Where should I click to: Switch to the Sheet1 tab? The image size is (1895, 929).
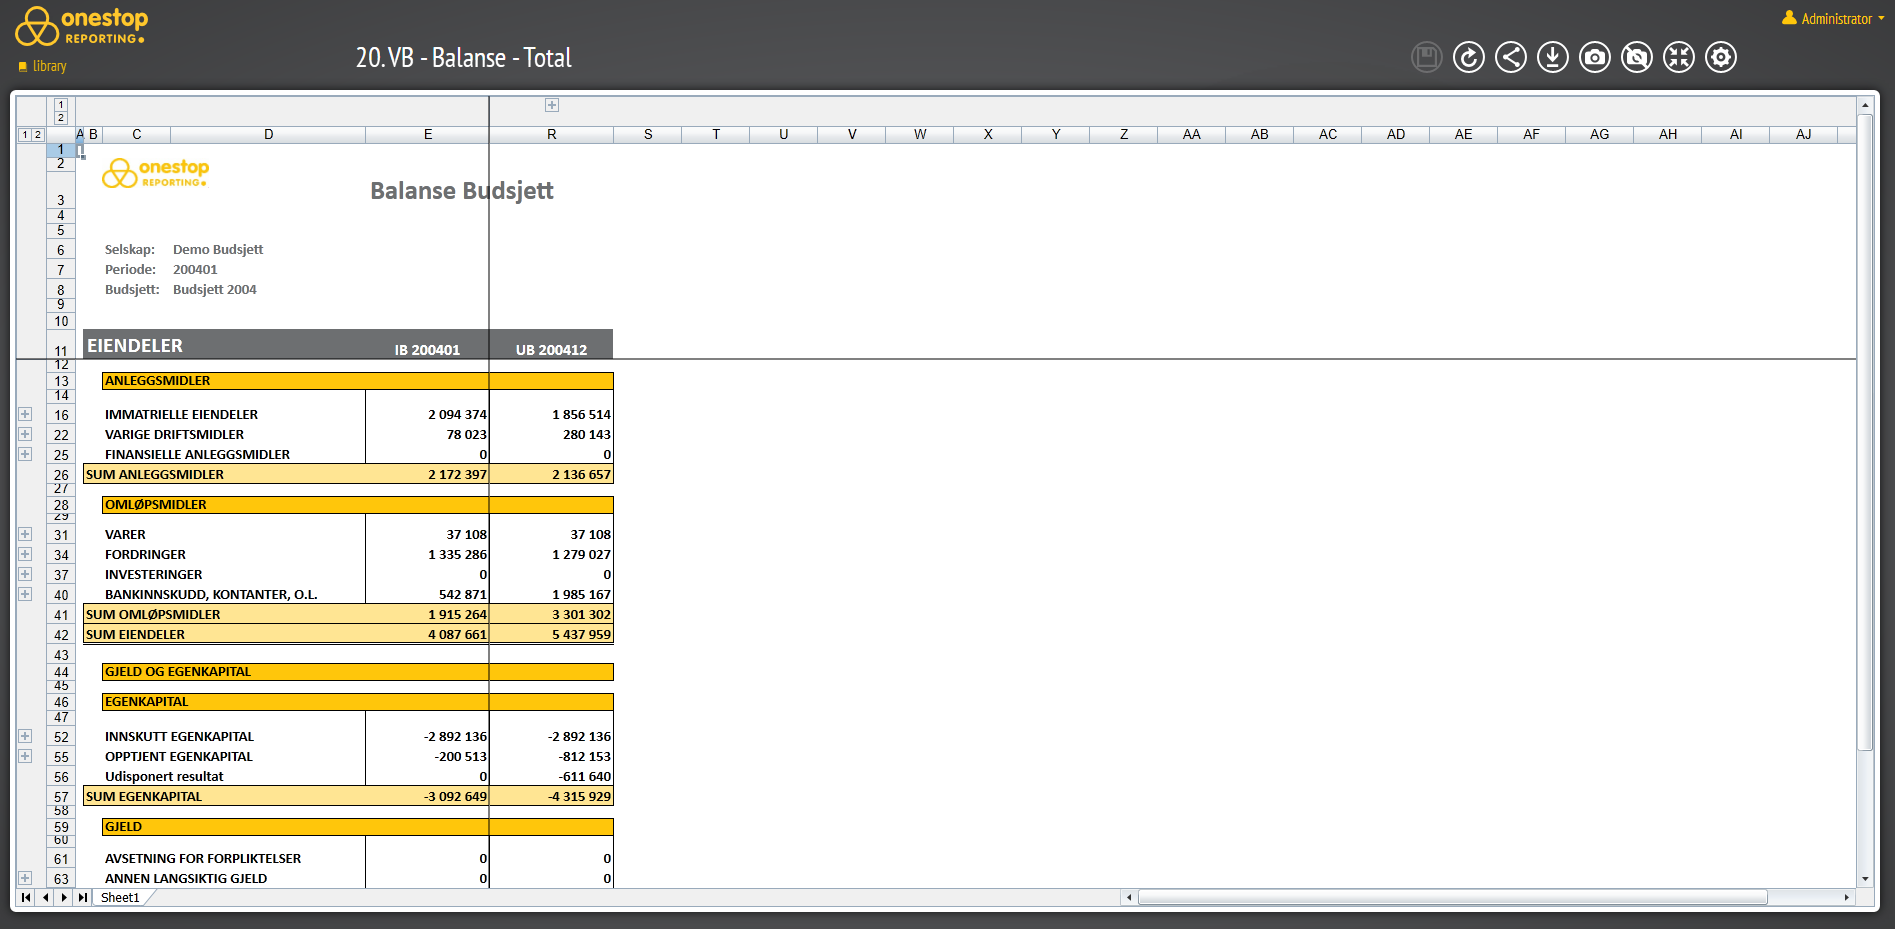point(120,898)
